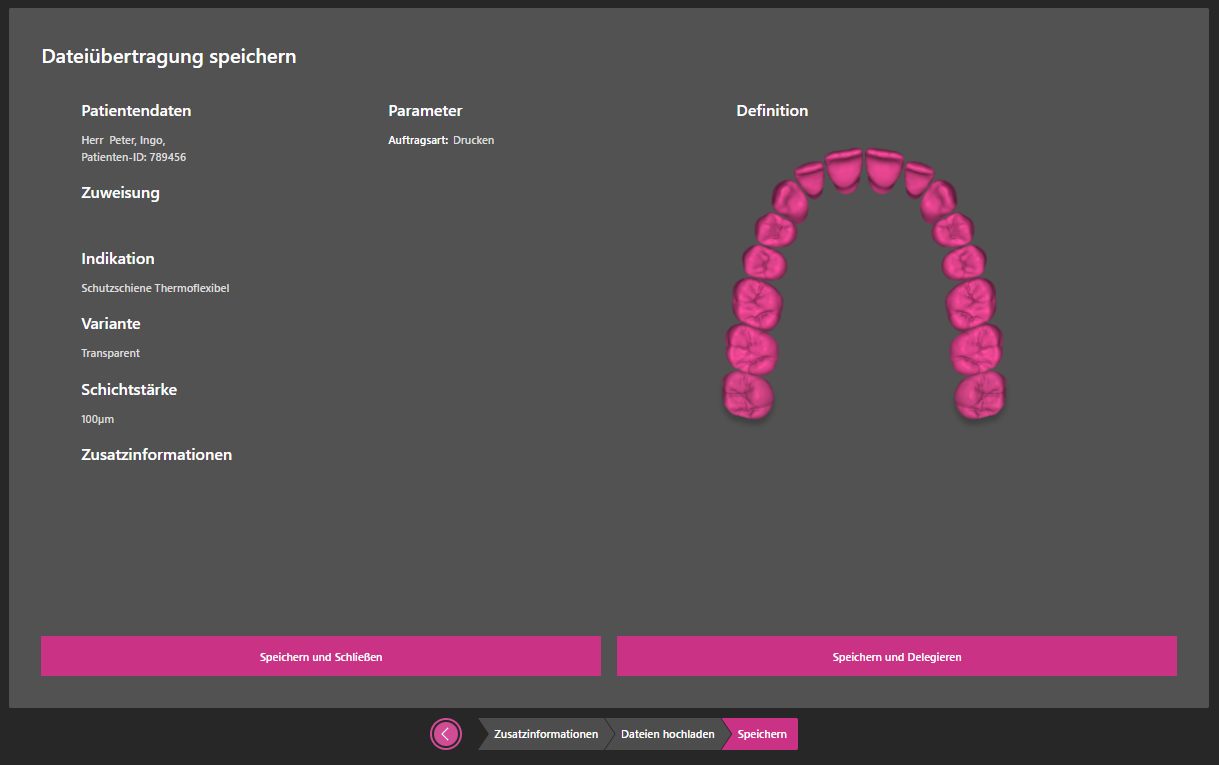Select second molar from back, right side
This screenshot has width=1219, height=765.
click(976, 347)
